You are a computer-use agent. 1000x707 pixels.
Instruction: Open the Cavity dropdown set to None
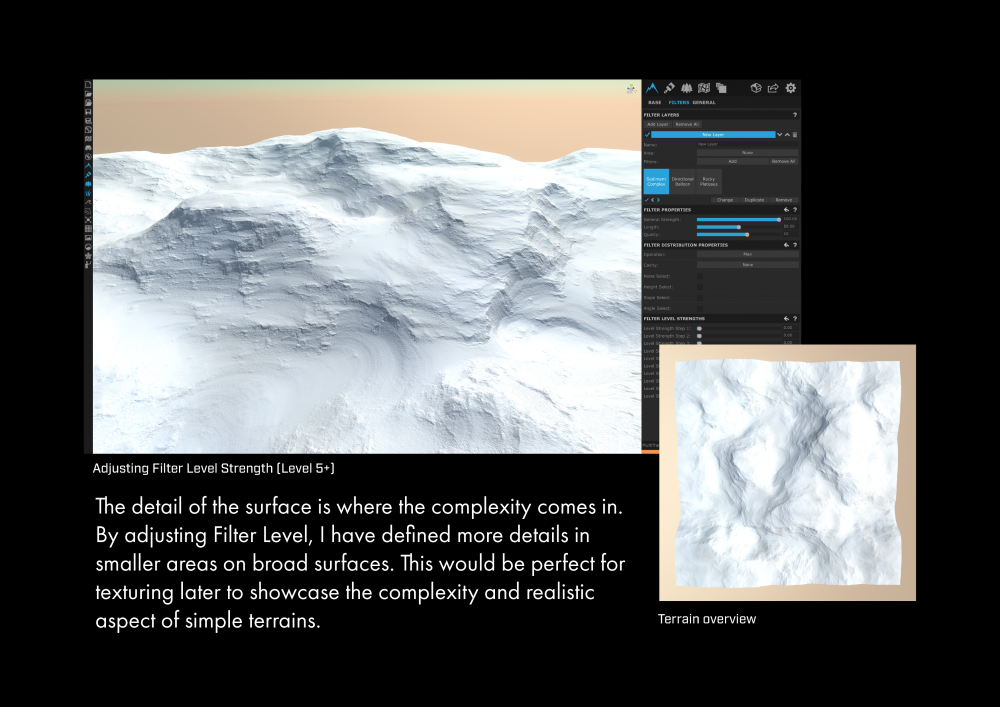(747, 265)
